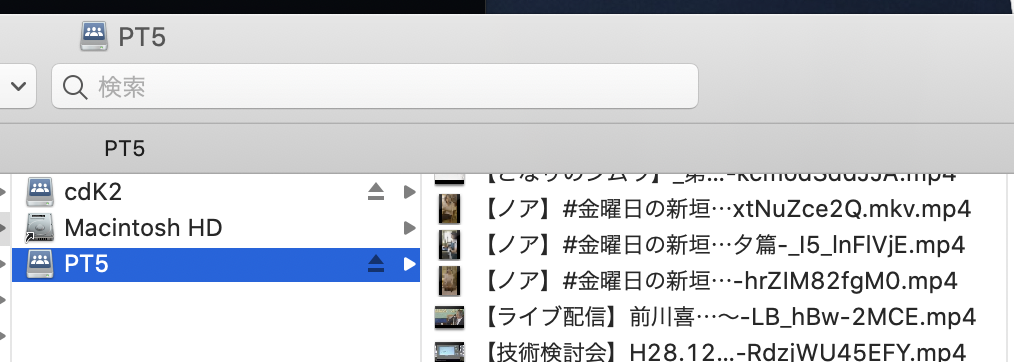Open the dropdown chevron left of search
The image size is (1014, 362).
point(18,86)
